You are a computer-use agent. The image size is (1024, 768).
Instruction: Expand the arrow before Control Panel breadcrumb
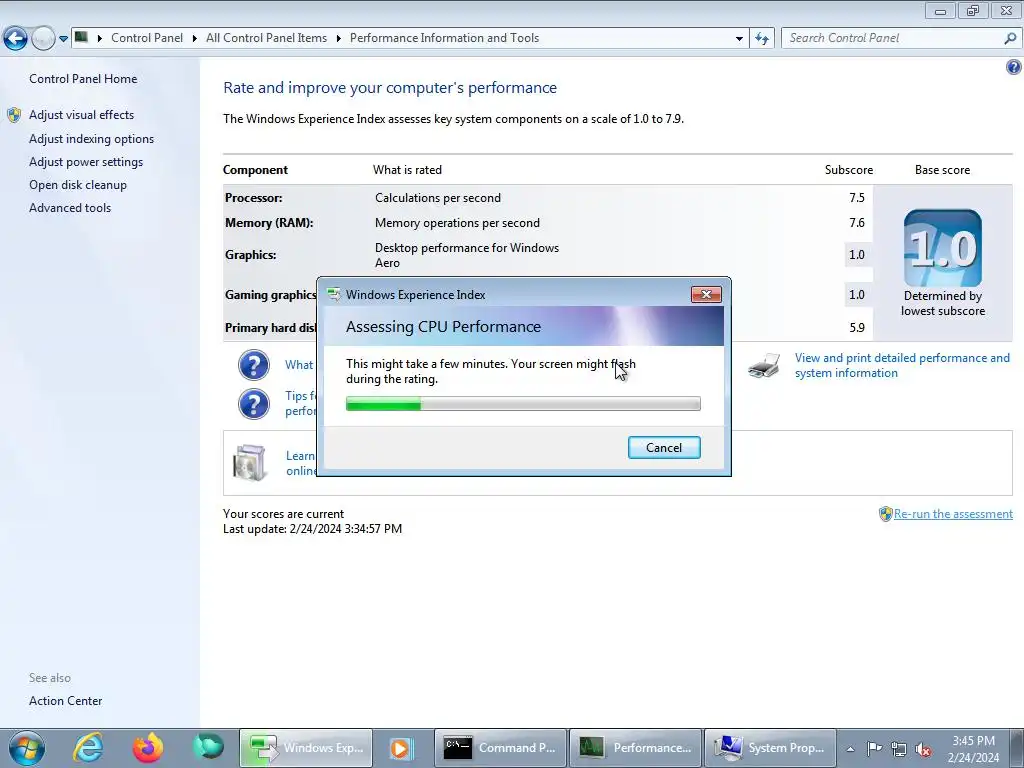100,38
